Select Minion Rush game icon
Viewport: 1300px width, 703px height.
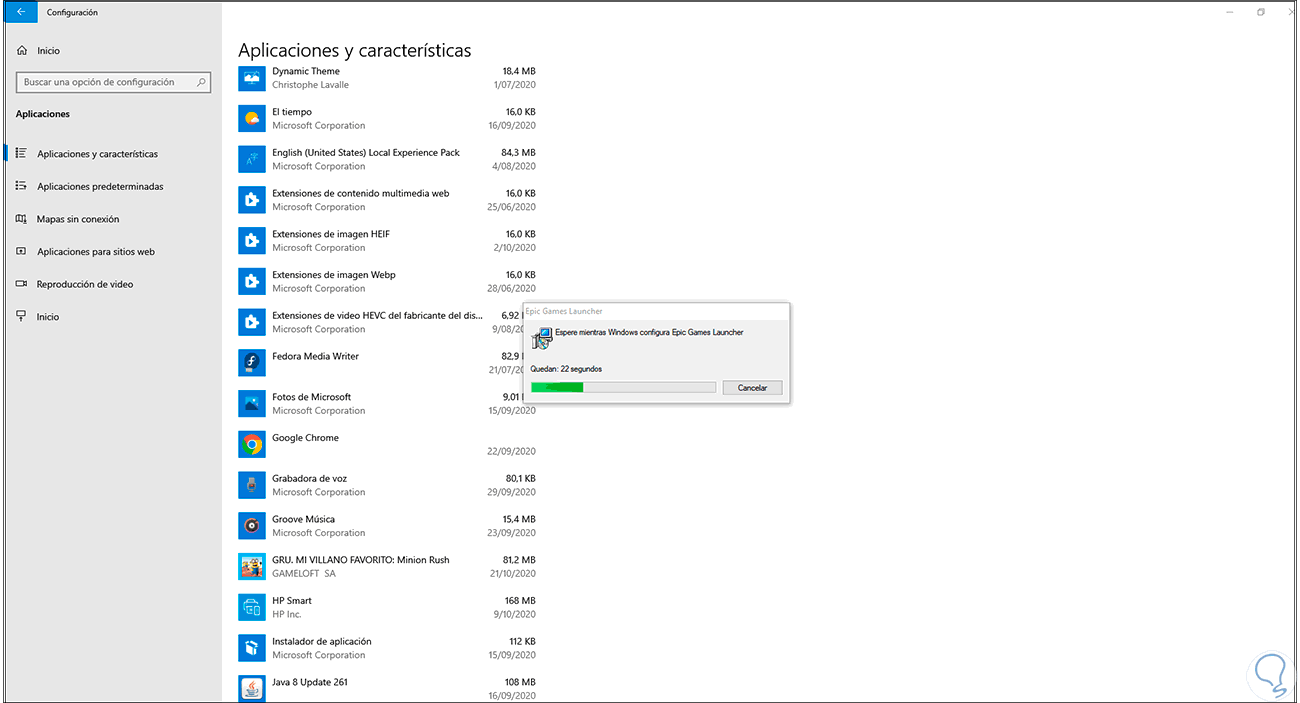click(252, 566)
